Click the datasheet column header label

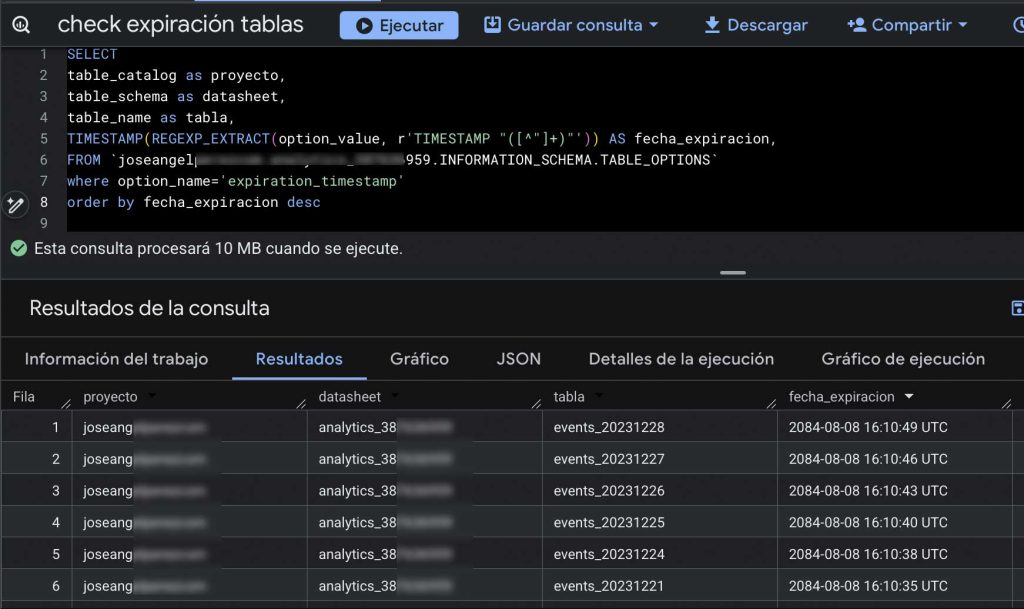[x=349, y=397]
